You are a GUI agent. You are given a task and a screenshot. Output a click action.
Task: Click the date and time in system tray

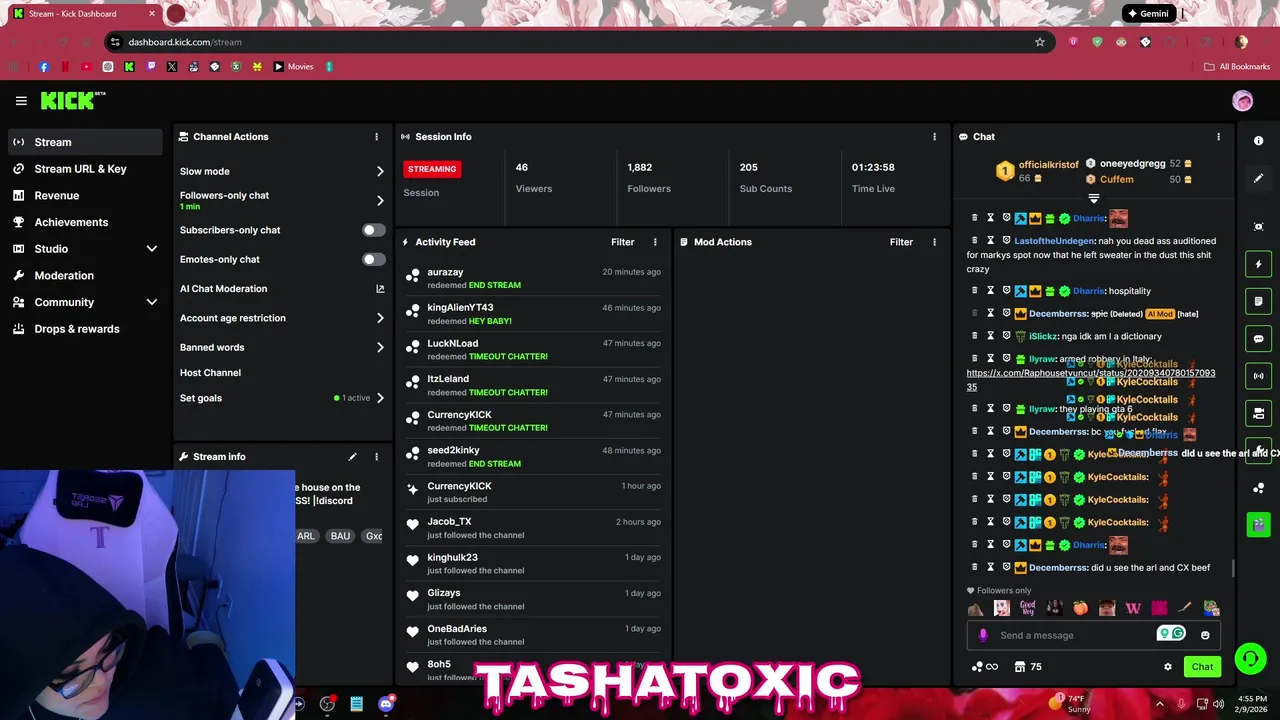click(1252, 704)
